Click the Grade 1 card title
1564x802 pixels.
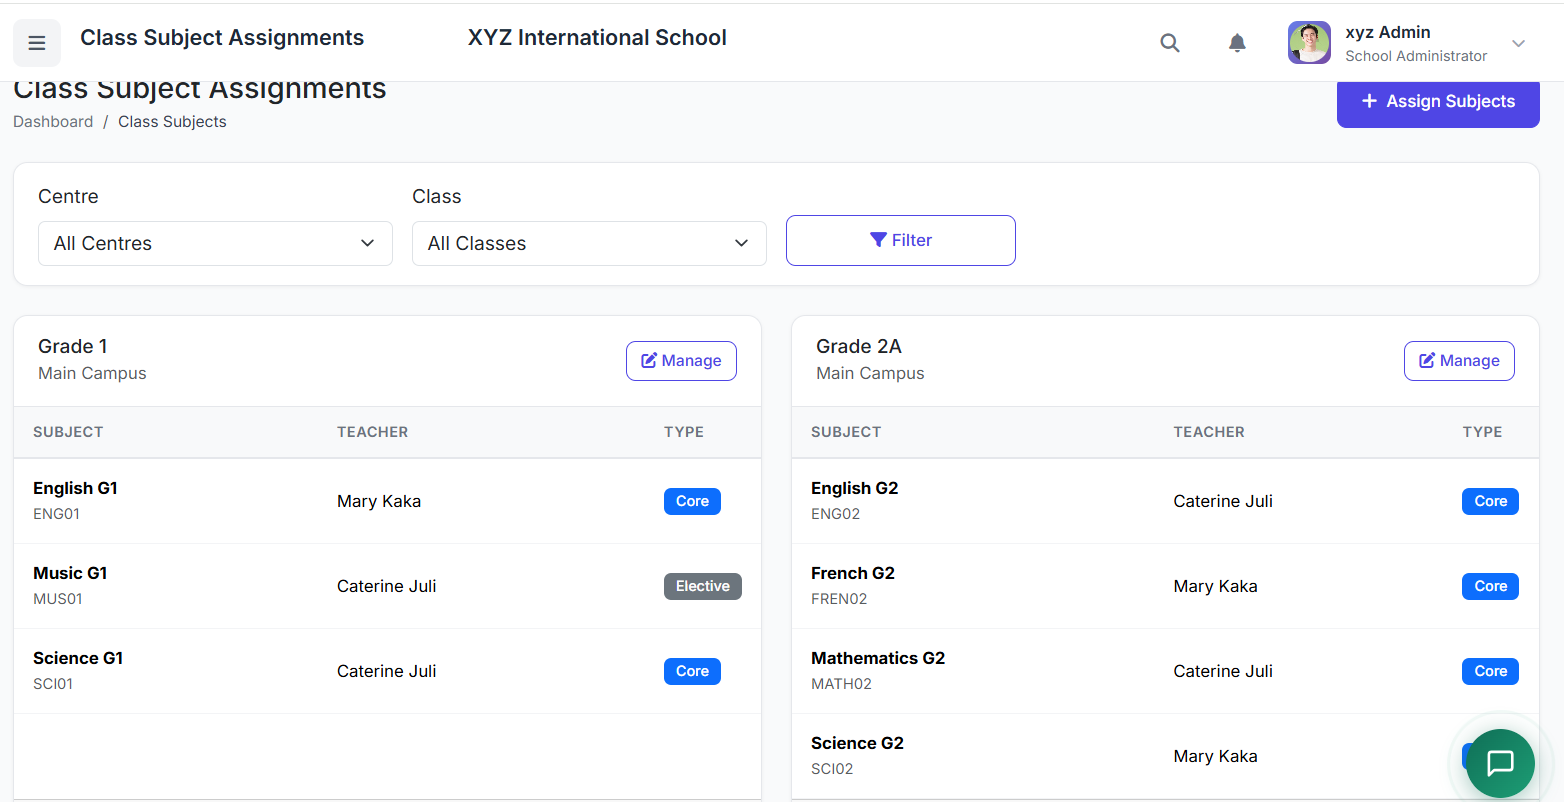pos(72,346)
